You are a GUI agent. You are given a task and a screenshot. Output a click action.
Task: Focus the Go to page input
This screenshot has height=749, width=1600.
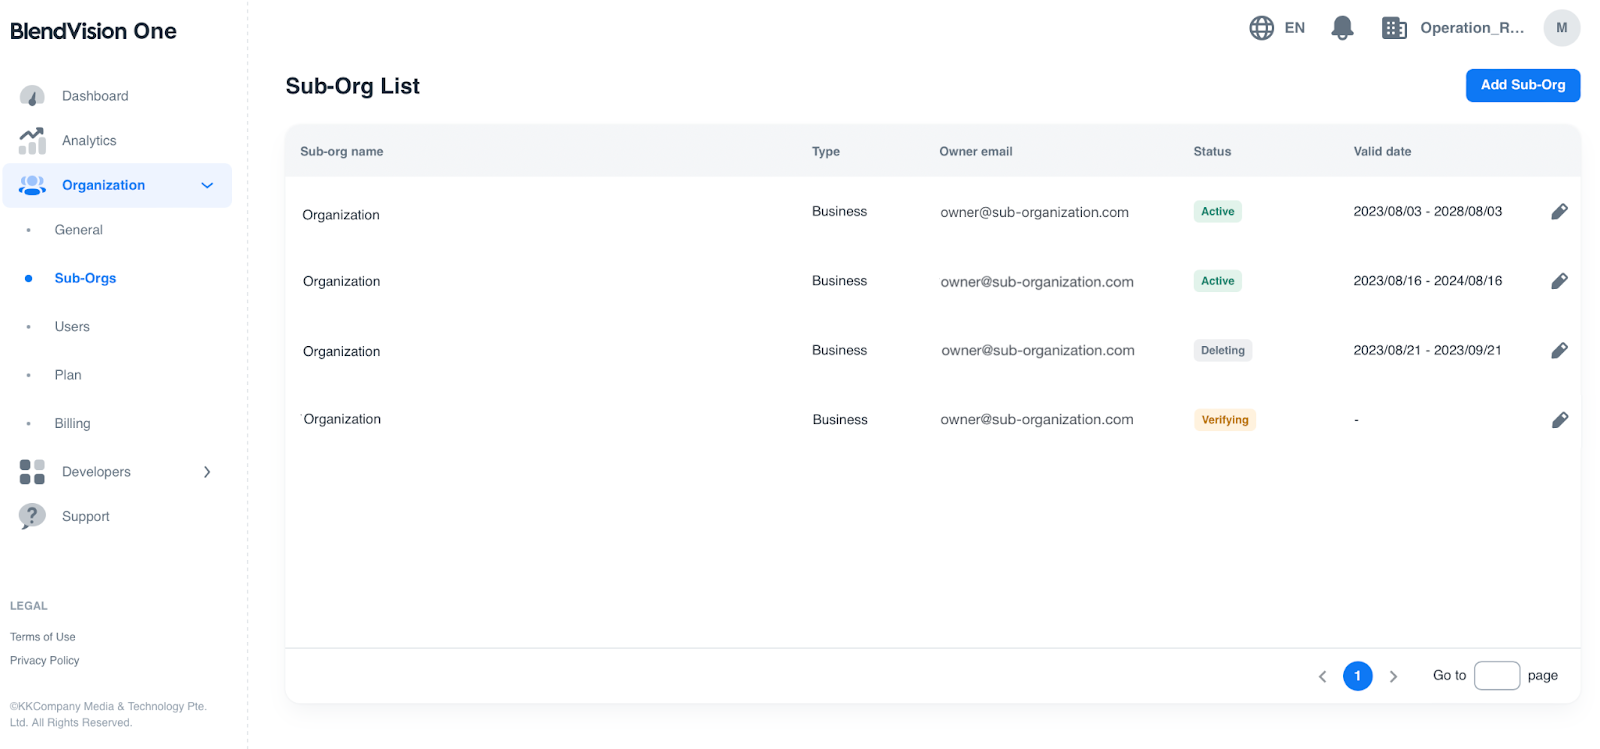[x=1496, y=676]
